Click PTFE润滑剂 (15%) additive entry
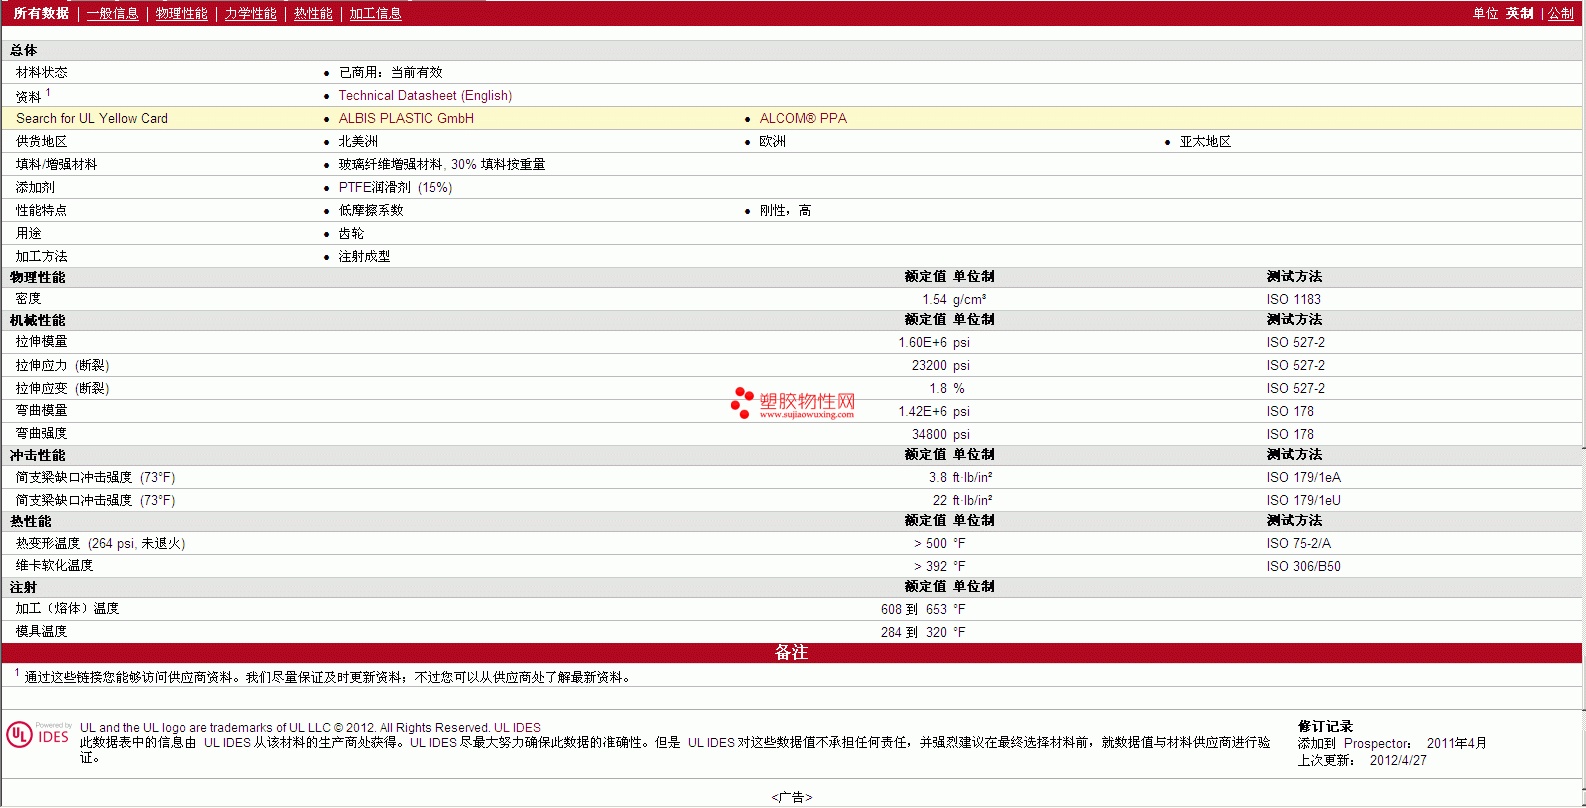The image size is (1586, 808). pos(395,187)
